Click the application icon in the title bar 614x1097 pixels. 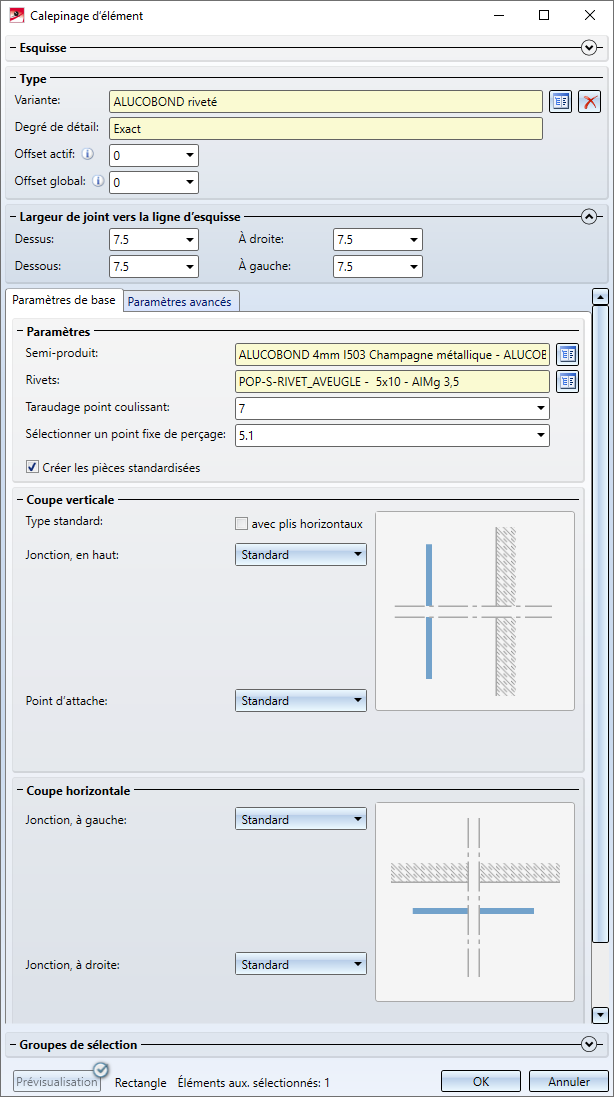18,15
